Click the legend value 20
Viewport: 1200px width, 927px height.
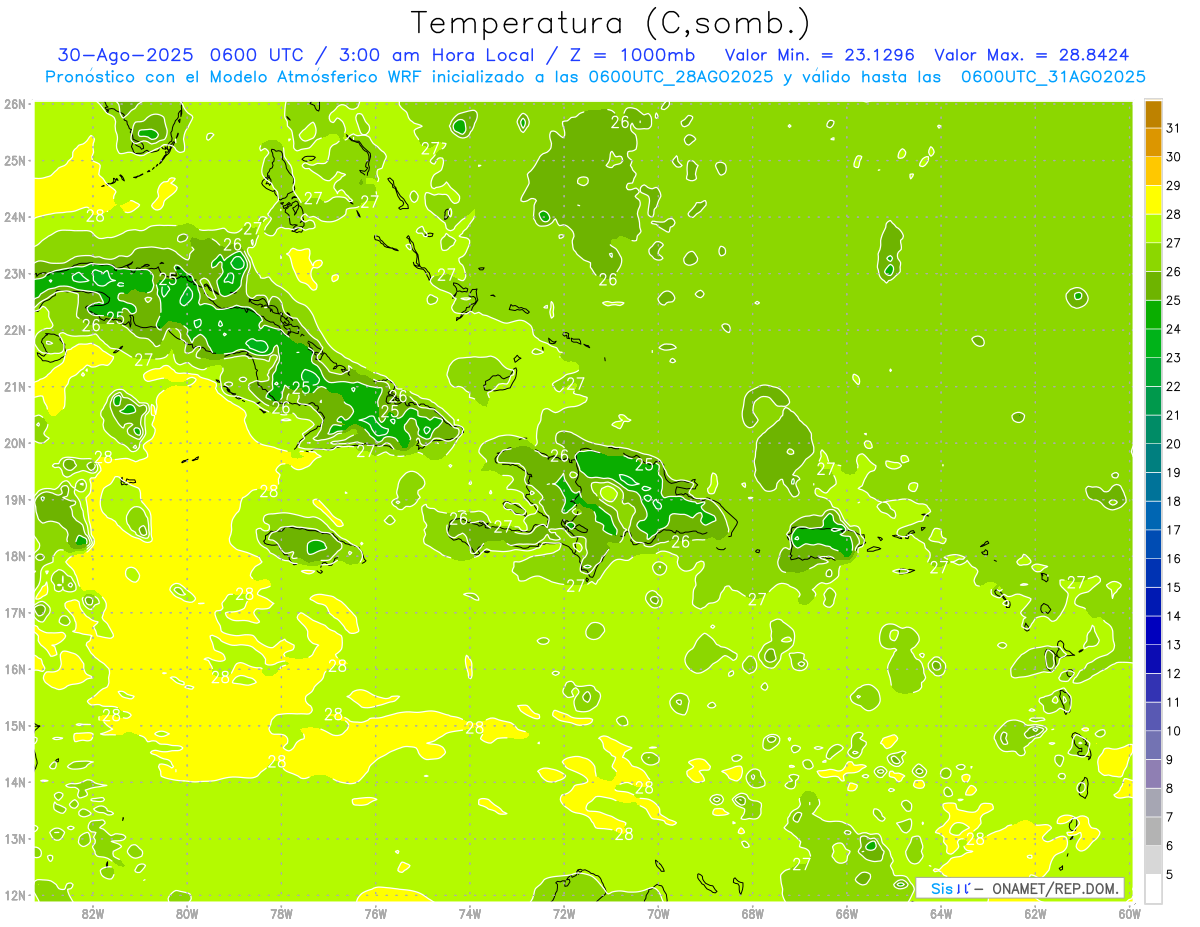(1173, 444)
